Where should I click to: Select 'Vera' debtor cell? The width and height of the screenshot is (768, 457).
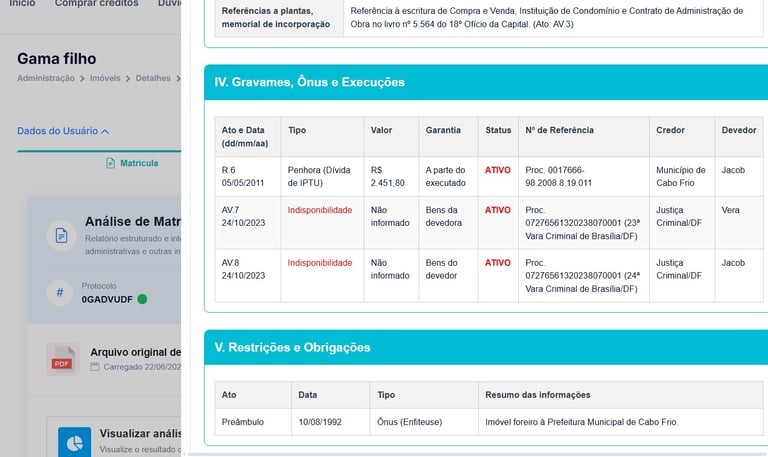739,223
